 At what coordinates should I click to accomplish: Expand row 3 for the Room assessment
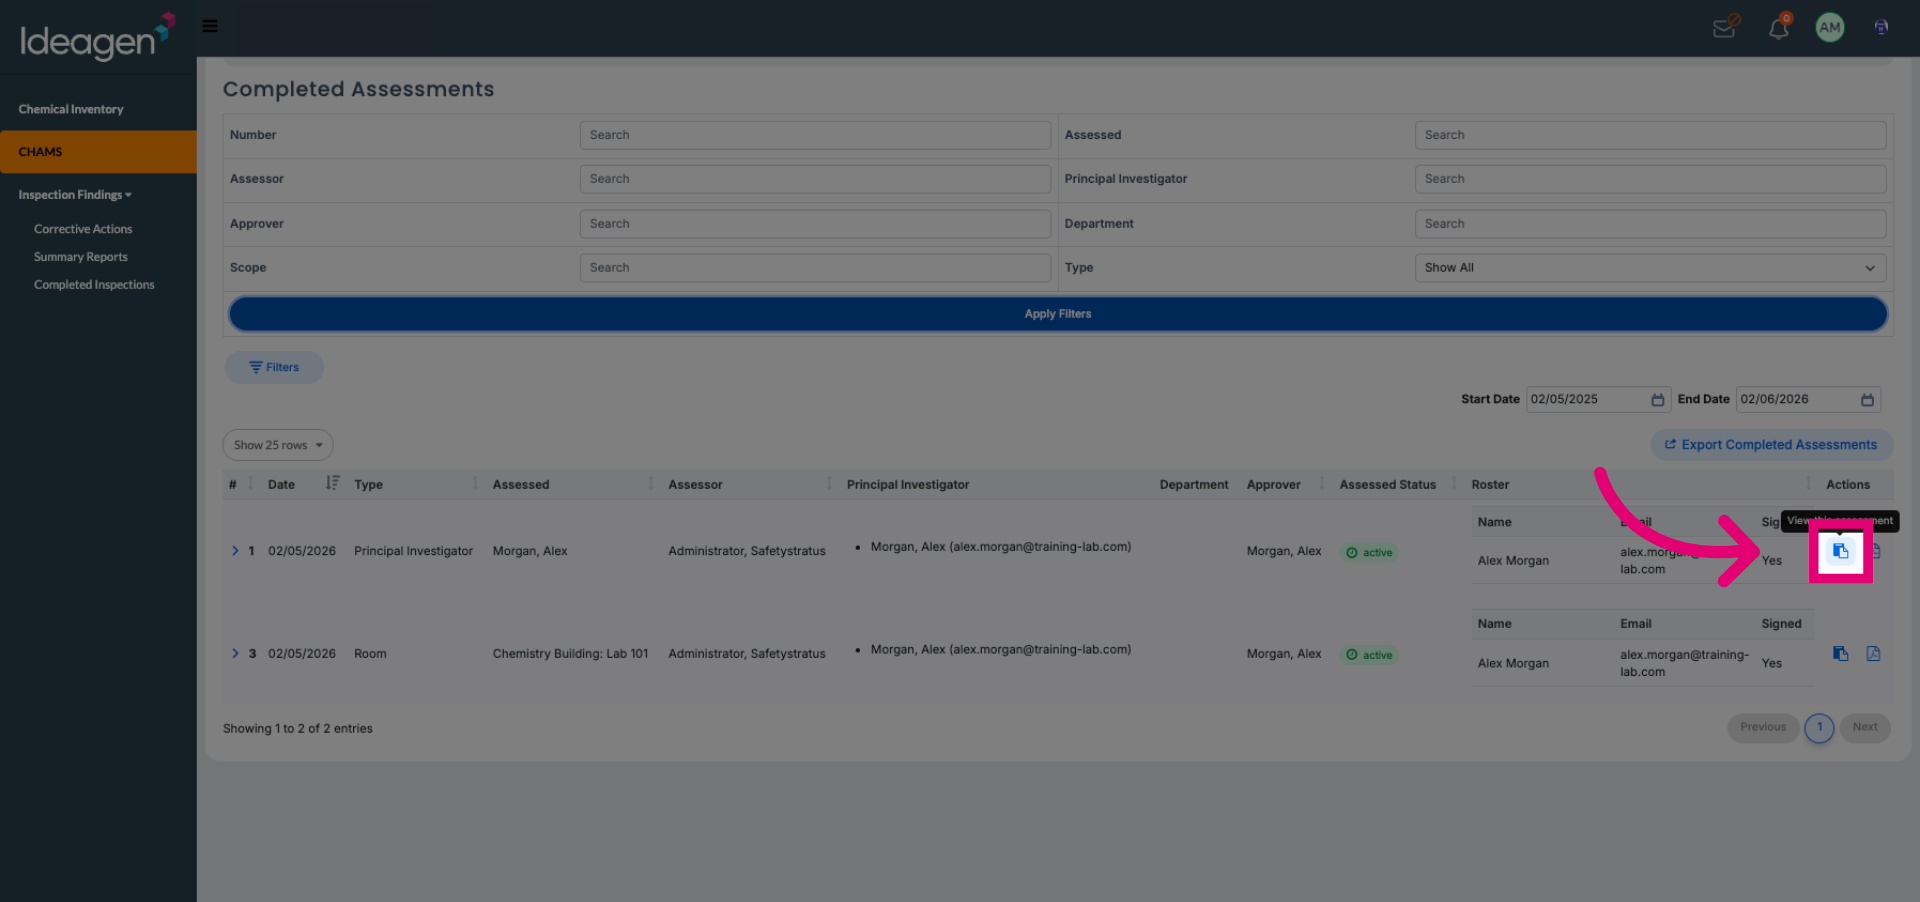tap(235, 654)
